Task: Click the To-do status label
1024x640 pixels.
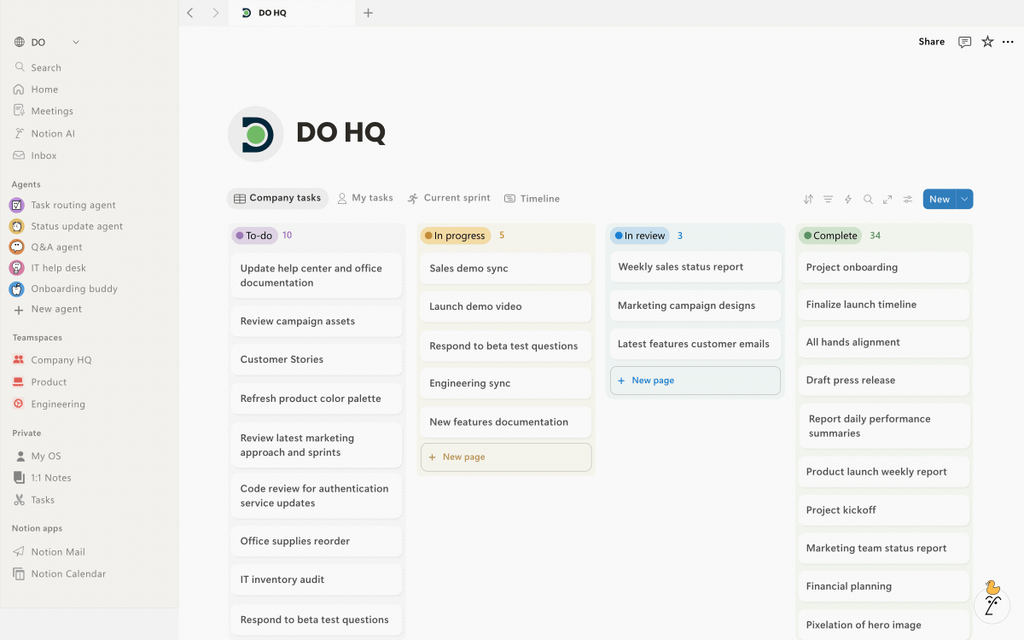Action: [x=255, y=236]
